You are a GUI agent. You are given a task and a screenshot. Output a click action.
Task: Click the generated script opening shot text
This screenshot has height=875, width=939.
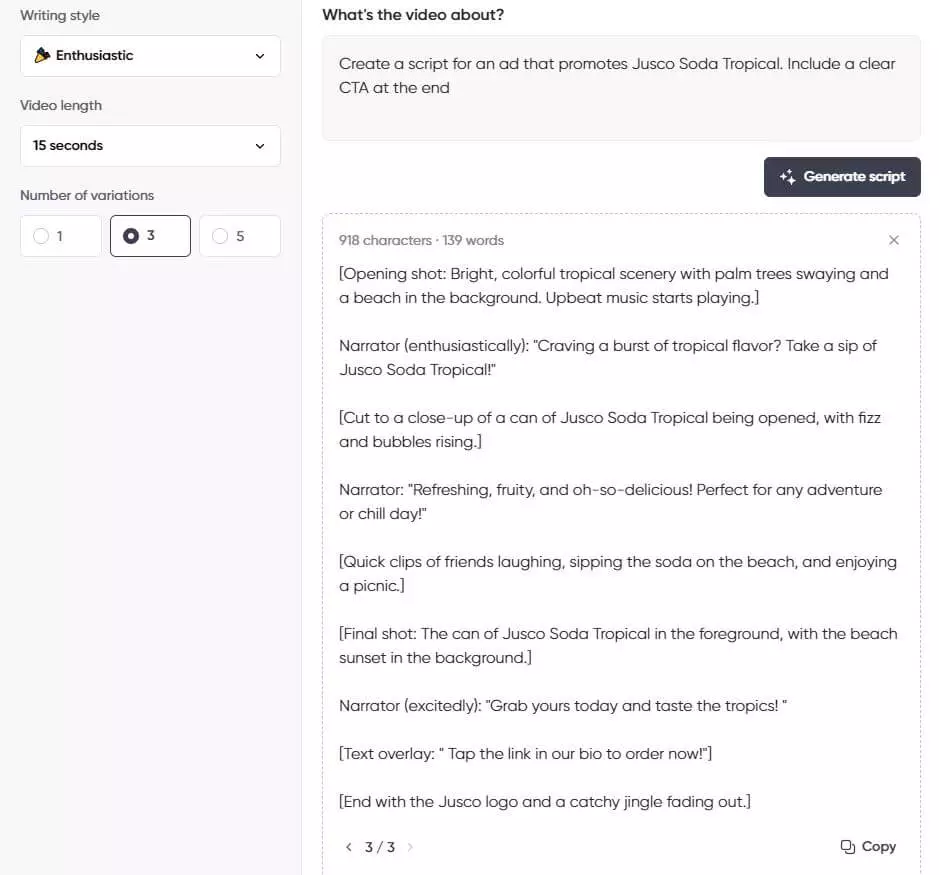[x=614, y=286]
